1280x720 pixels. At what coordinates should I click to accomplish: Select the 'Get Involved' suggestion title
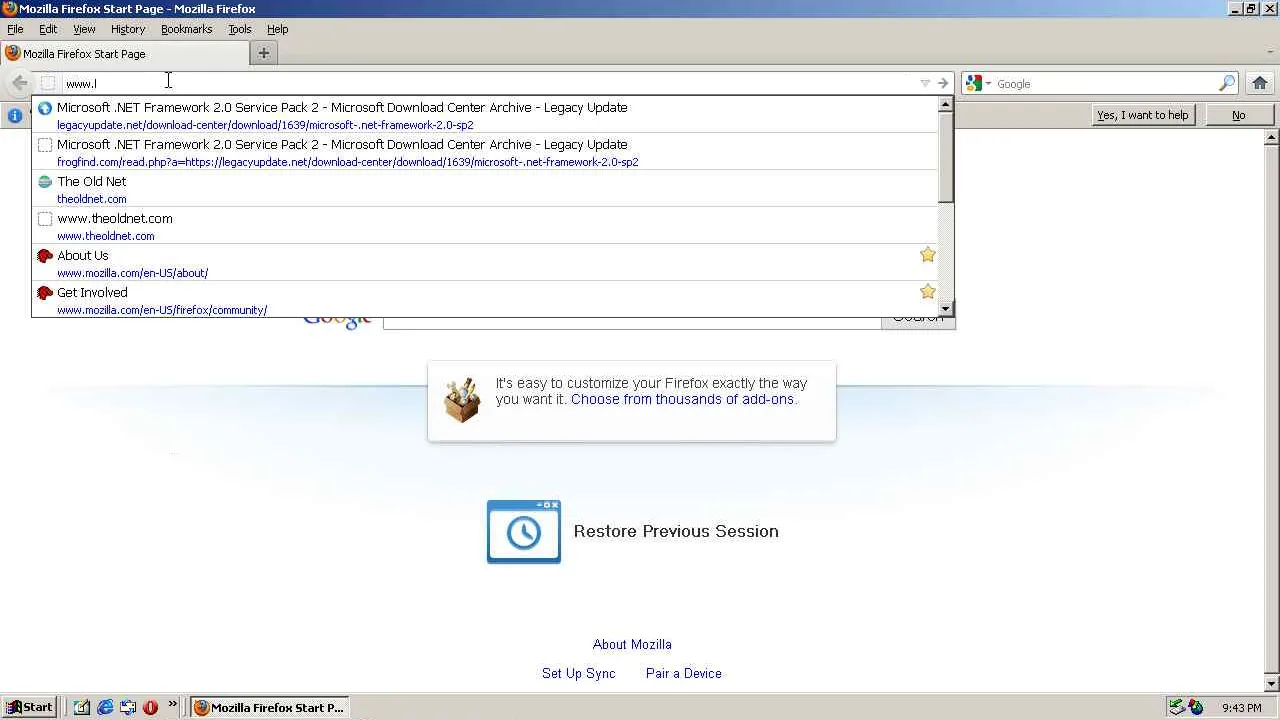click(x=92, y=292)
